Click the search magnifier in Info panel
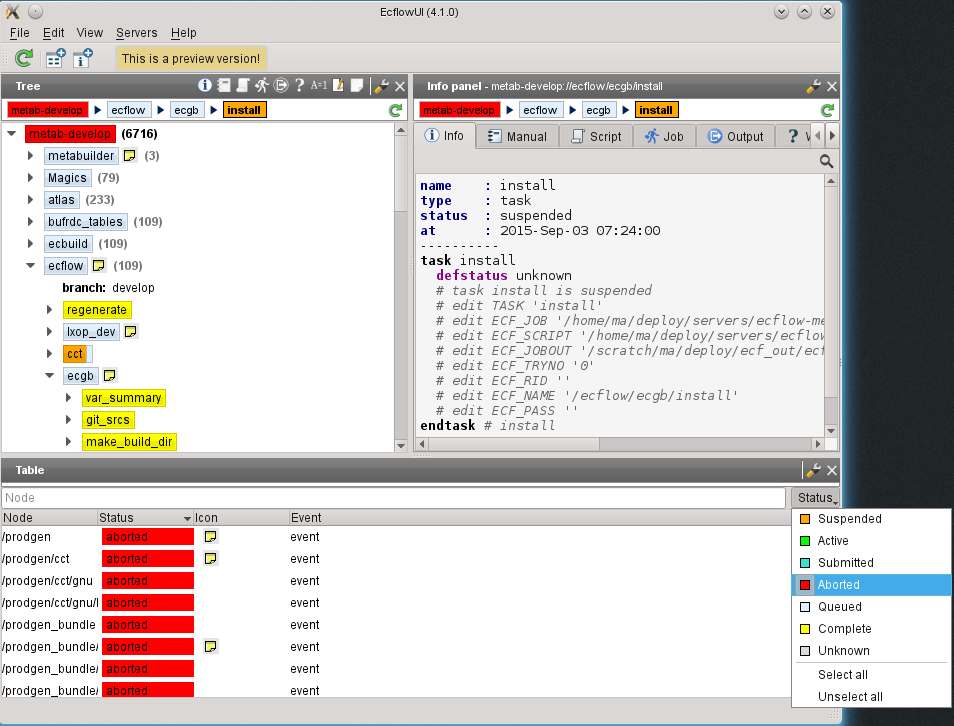The image size is (954, 726). (x=826, y=161)
